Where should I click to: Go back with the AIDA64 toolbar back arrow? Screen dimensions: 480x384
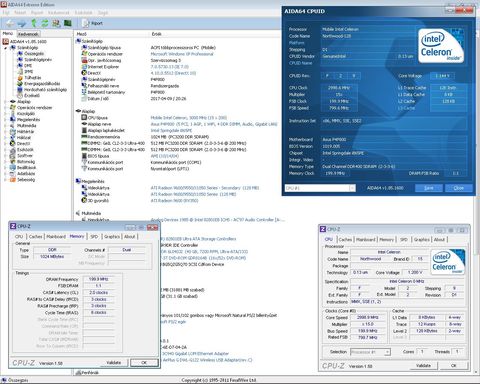point(10,23)
